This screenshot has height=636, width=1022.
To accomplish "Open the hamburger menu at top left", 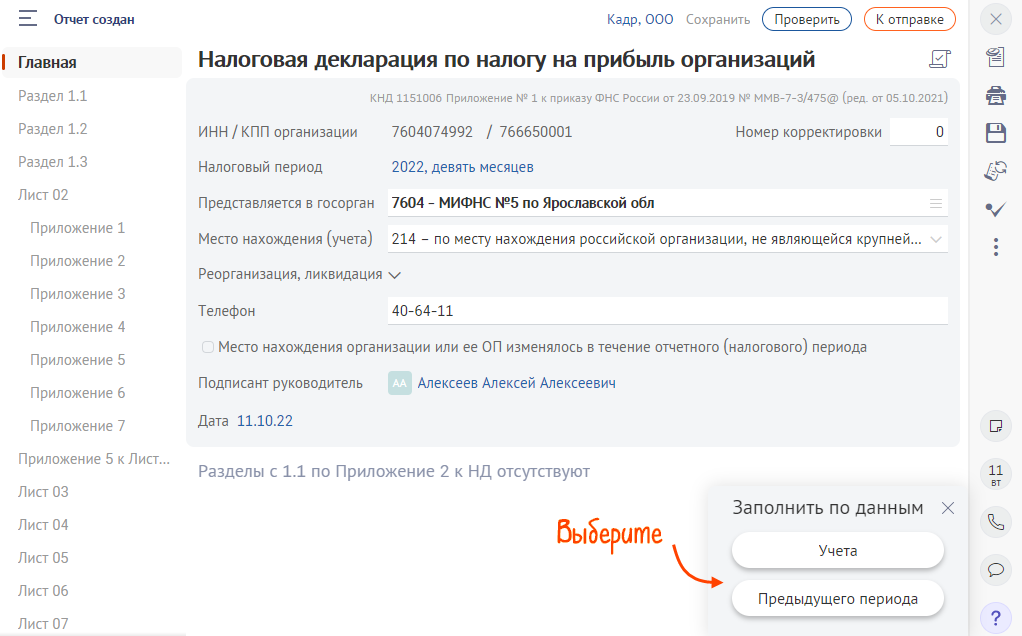I will (28, 18).
